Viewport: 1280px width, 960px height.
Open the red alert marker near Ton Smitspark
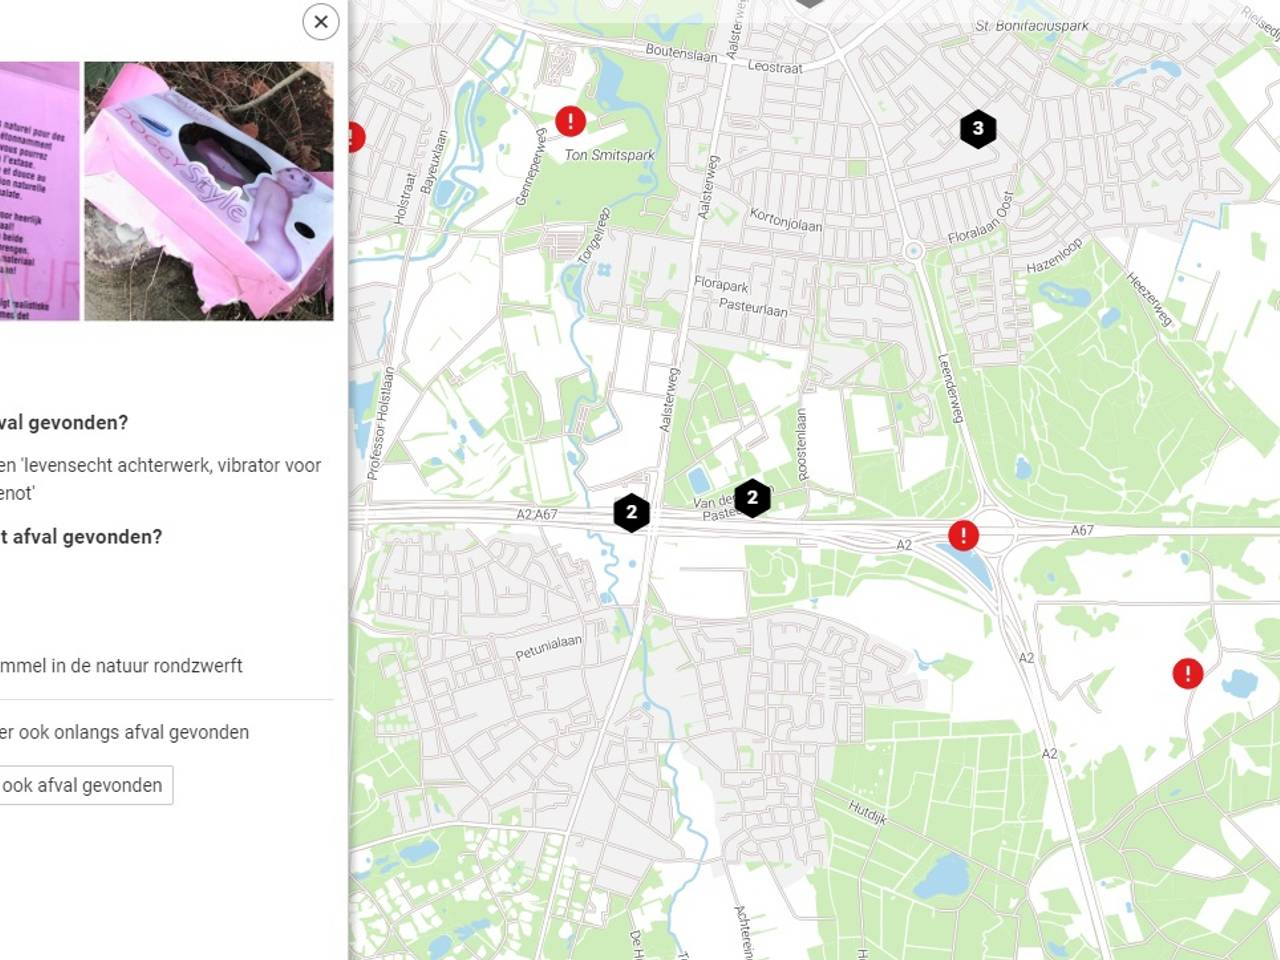570,121
